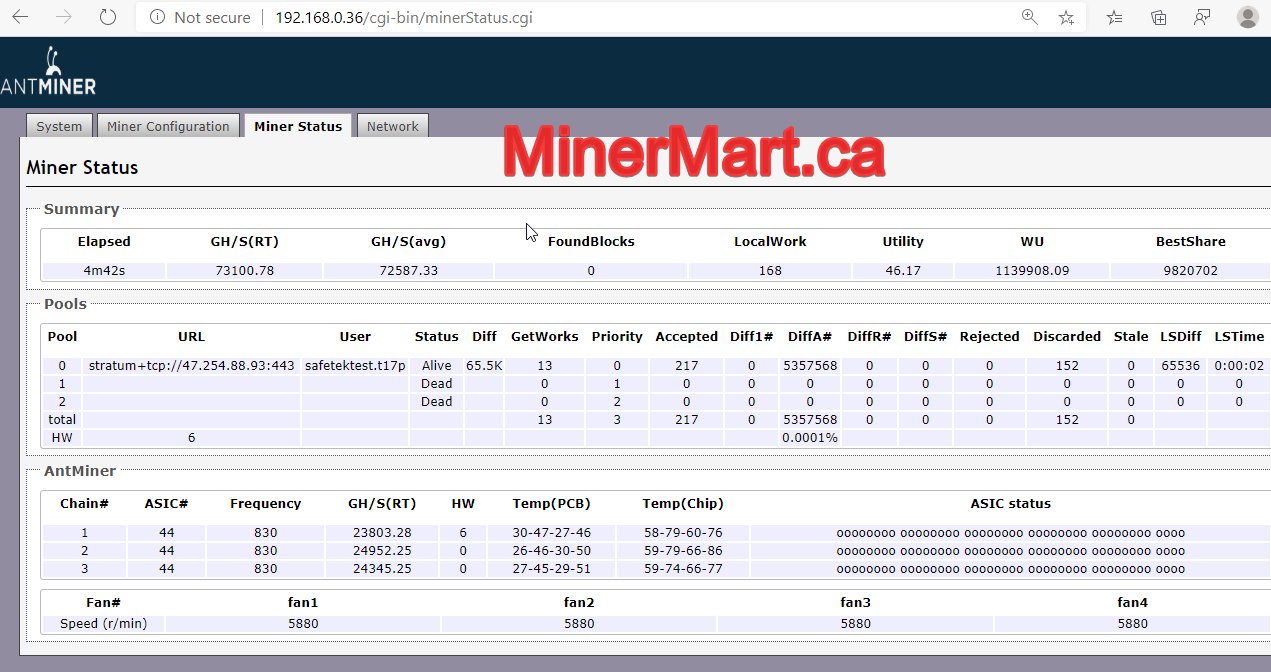
Task: Open the Collections icon in the toolbar
Action: click(x=1158, y=16)
